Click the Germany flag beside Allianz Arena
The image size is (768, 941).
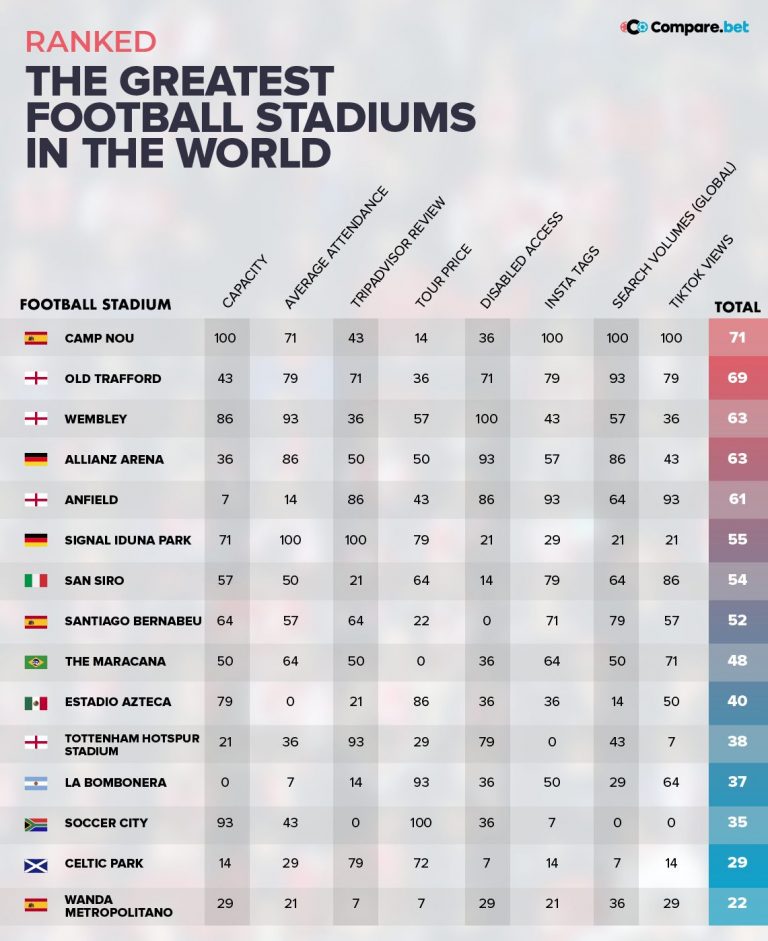[36, 460]
